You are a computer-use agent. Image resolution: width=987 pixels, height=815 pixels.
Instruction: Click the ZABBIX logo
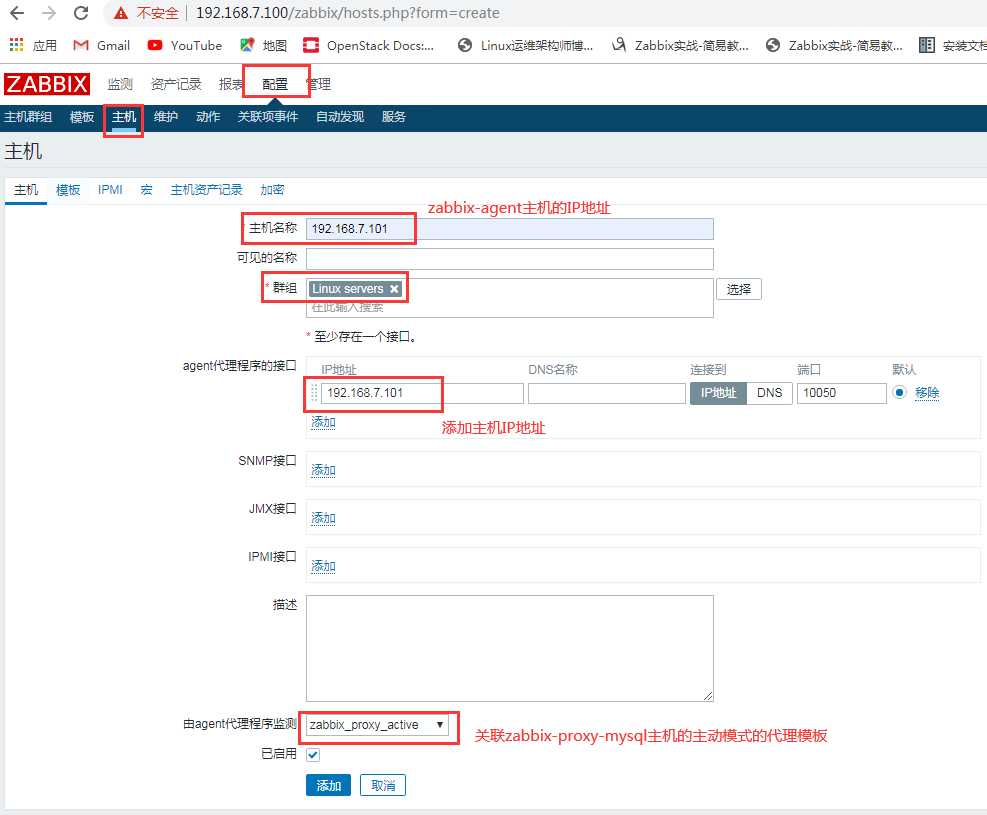(47, 84)
